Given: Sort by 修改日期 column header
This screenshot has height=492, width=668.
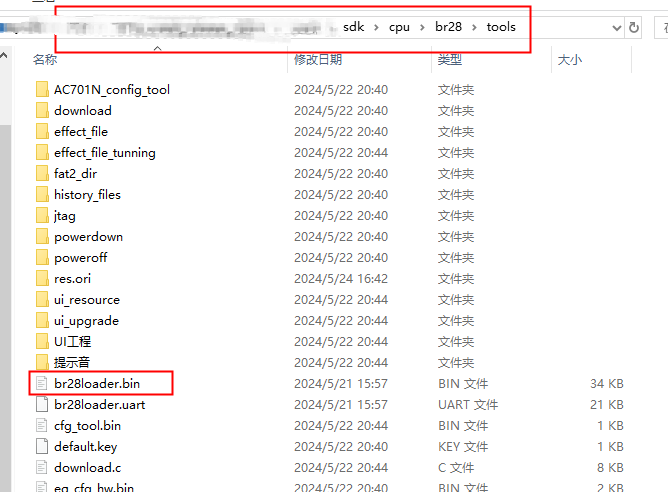Looking at the screenshot, I should [x=318, y=60].
